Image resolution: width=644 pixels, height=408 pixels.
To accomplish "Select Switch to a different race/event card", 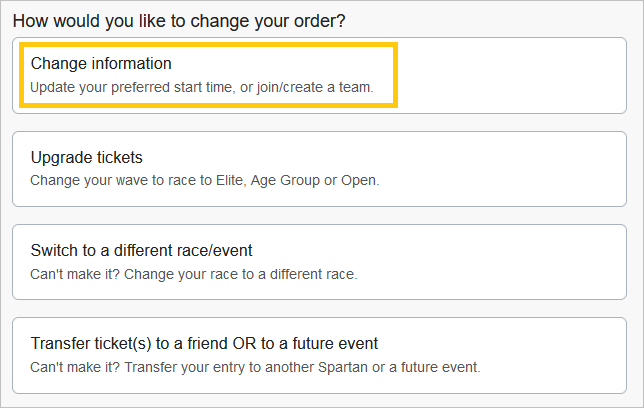I will coord(320,262).
